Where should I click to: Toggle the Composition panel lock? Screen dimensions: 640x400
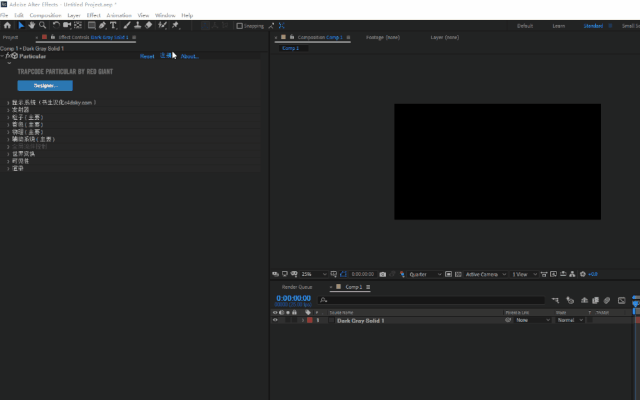[x=292, y=37]
